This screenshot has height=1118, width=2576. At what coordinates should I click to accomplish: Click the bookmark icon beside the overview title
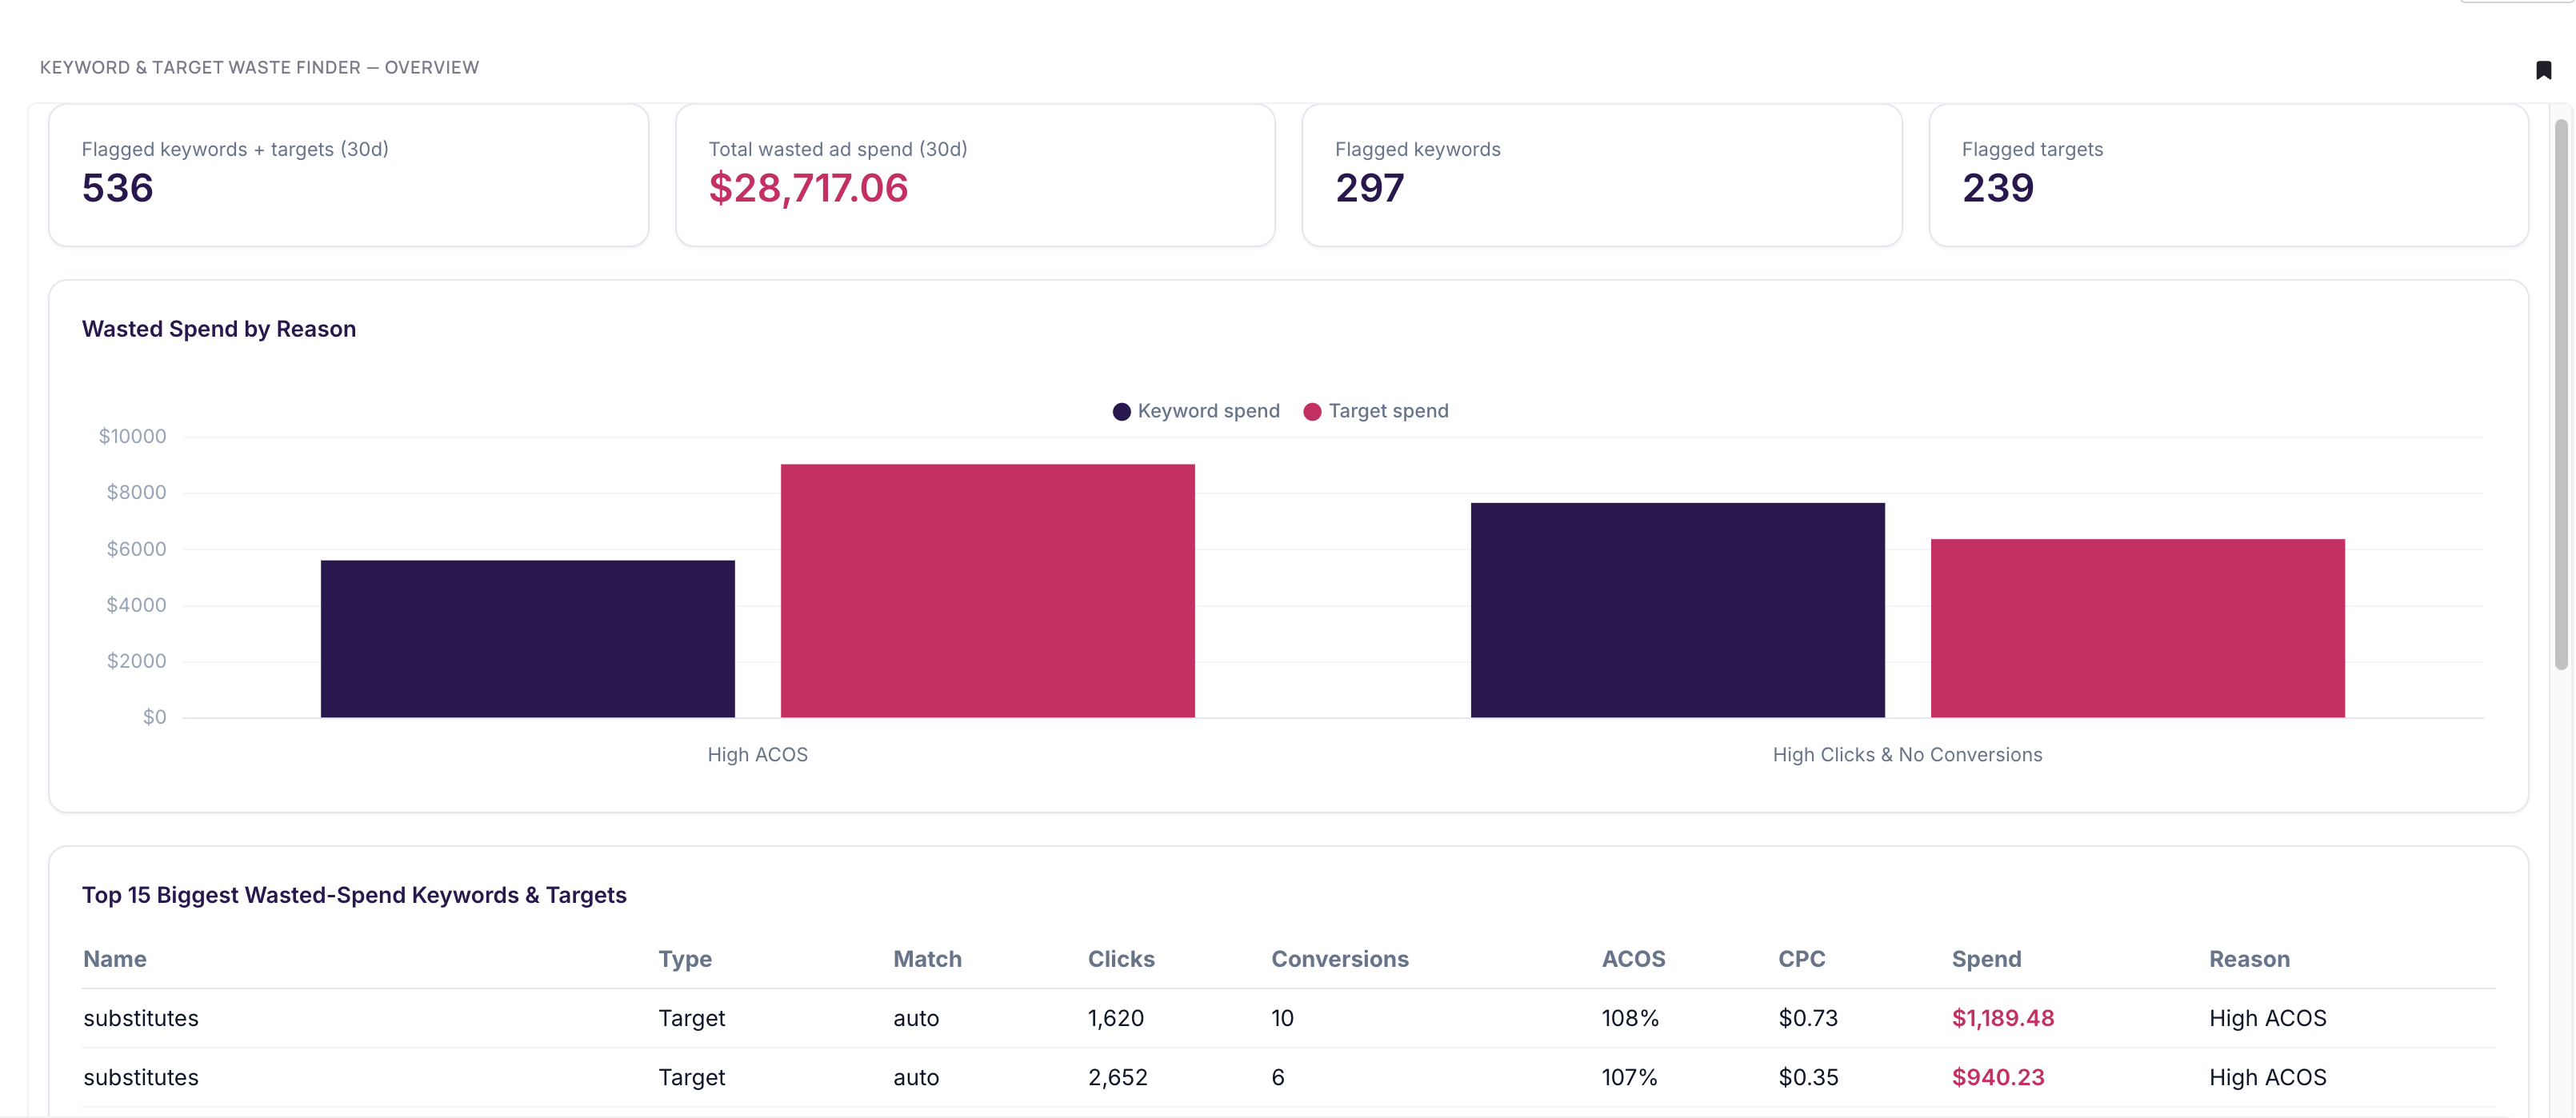point(2543,70)
